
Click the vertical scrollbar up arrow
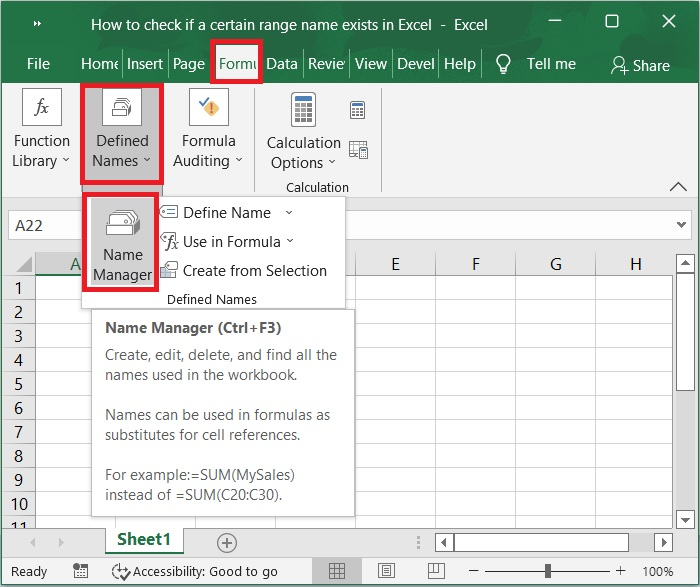coord(684,264)
